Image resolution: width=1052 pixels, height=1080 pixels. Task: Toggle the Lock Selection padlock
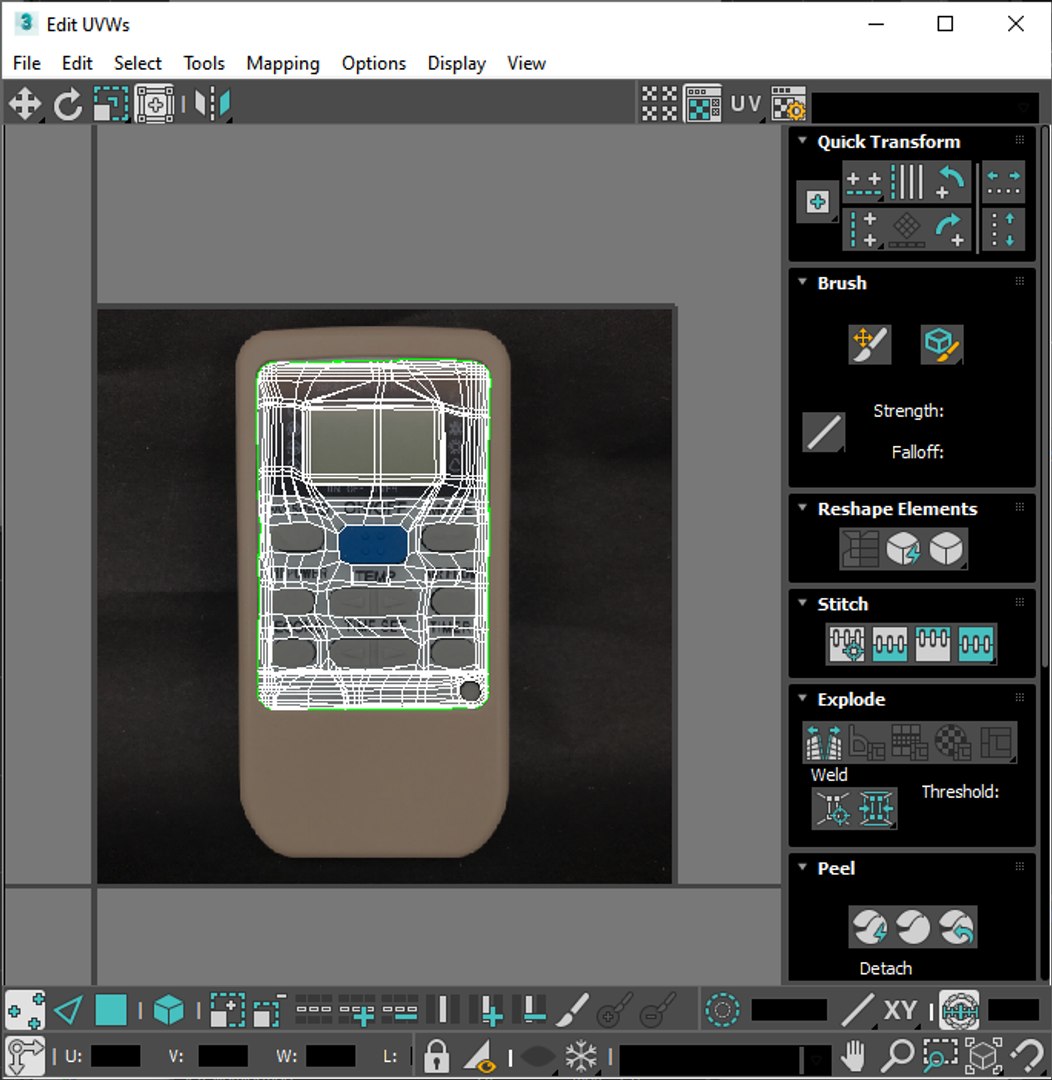(x=436, y=1055)
